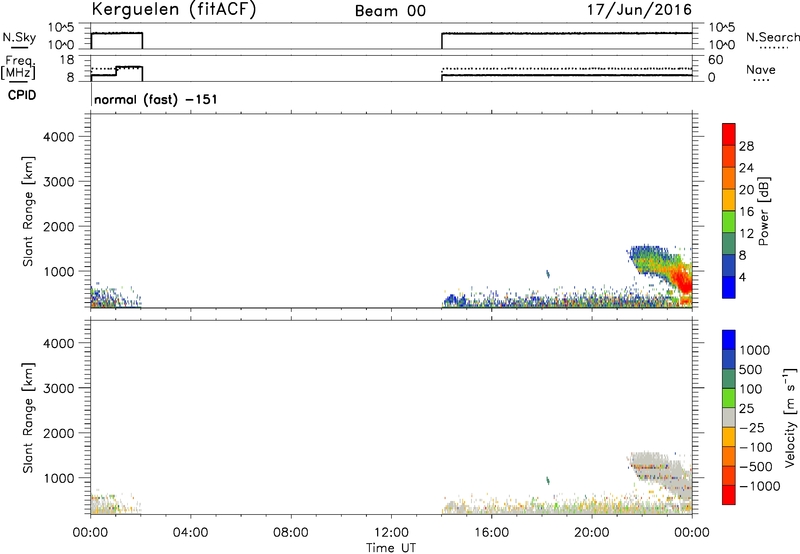Click the "Power [dB]" colorbar title
800x554 pixels.
coord(763,211)
